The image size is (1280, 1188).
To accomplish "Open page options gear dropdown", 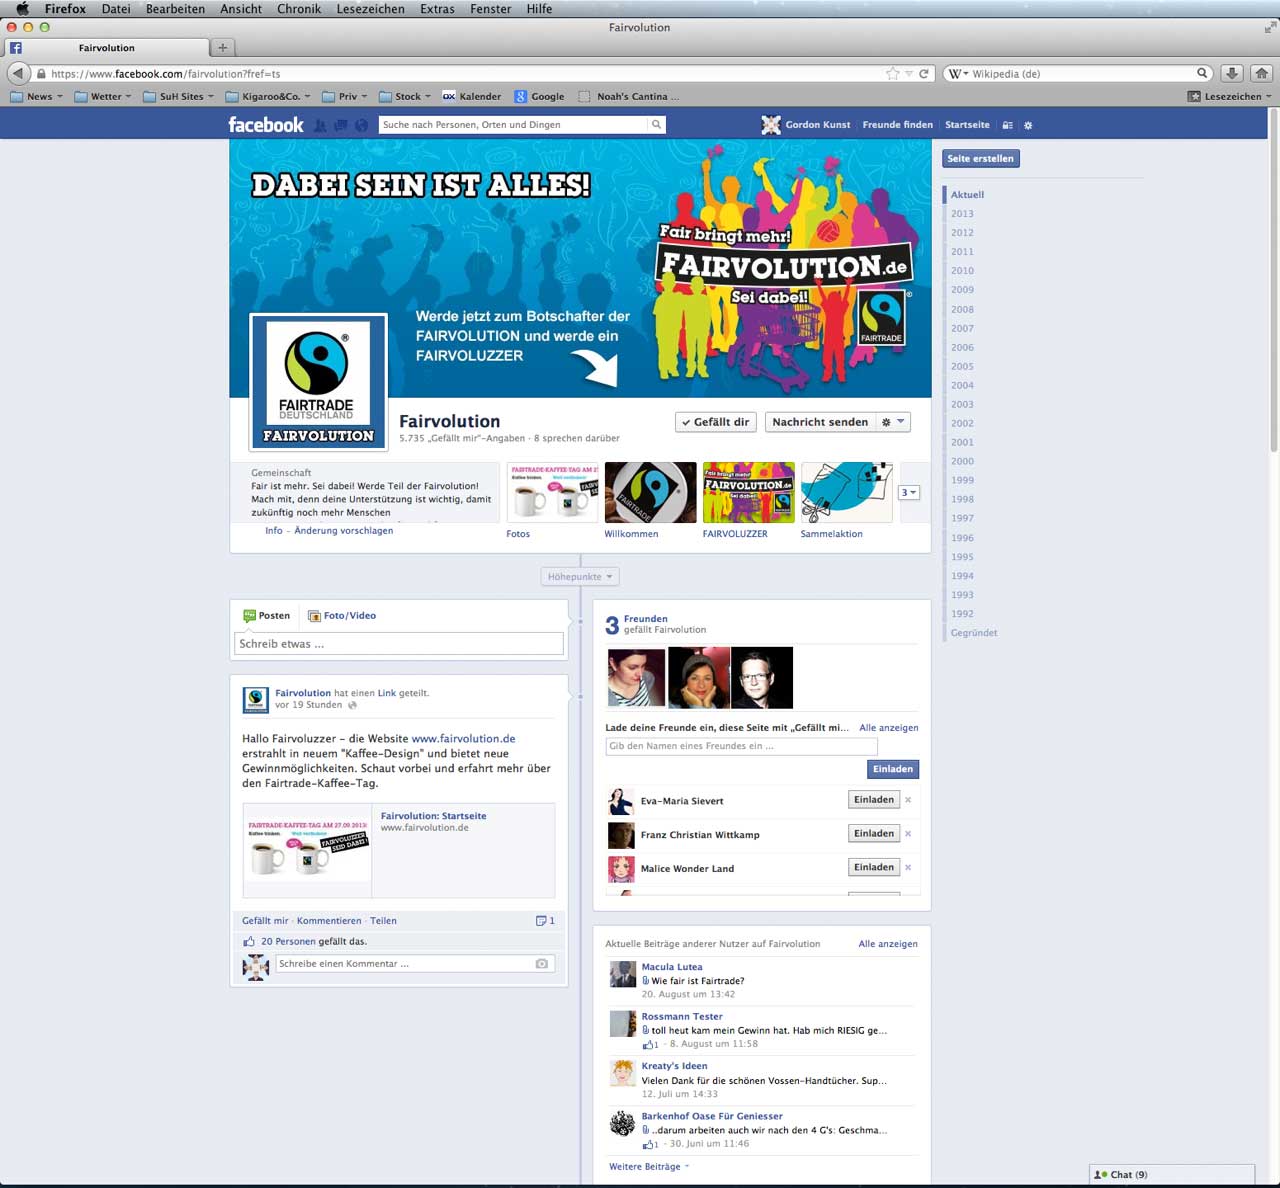I will [x=892, y=422].
